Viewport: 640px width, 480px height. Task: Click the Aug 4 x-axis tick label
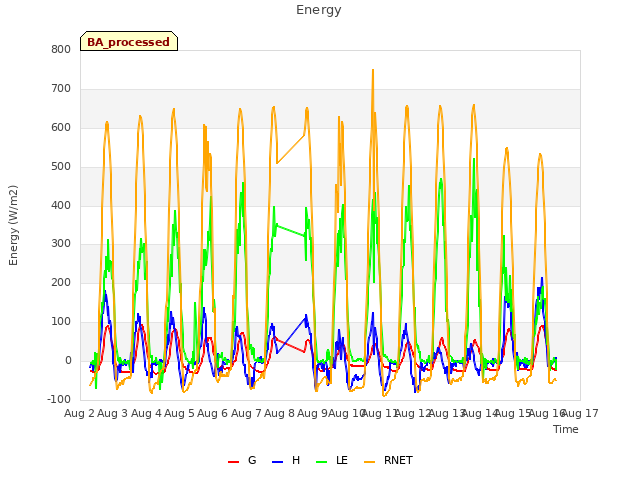click(x=146, y=413)
